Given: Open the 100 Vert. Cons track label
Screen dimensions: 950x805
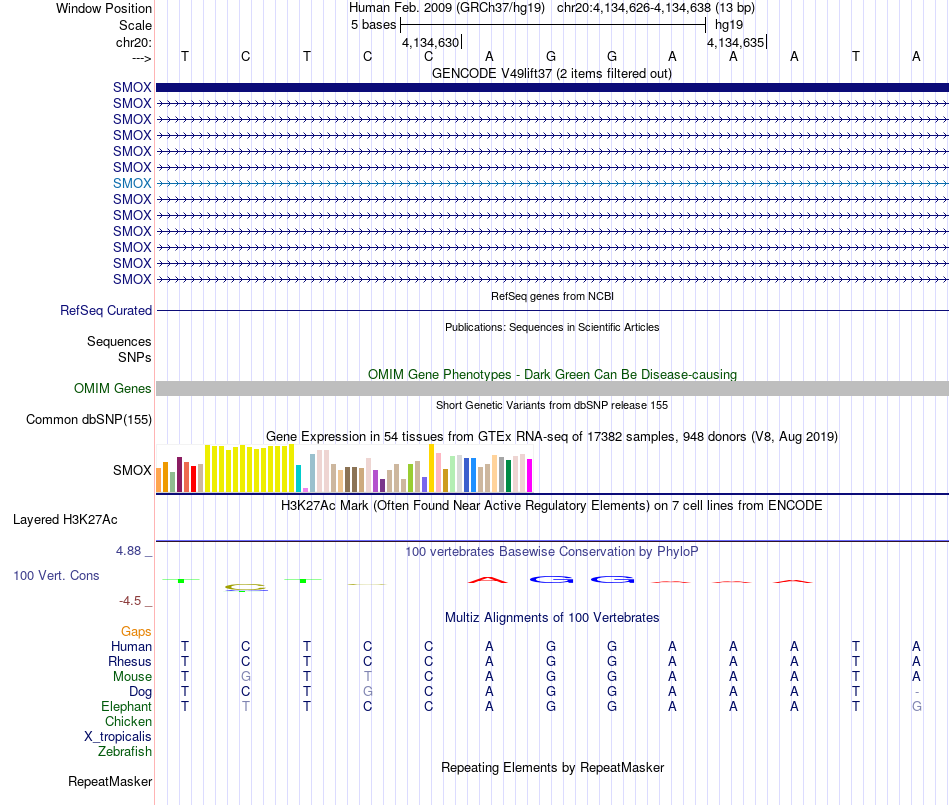Looking at the screenshot, I should click(x=56, y=575).
